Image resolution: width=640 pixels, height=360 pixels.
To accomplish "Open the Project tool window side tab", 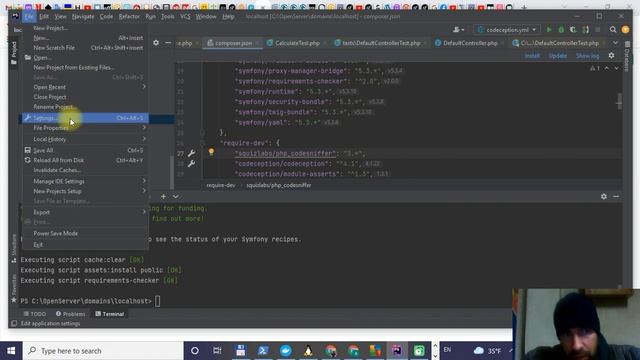I will pos(13,53).
